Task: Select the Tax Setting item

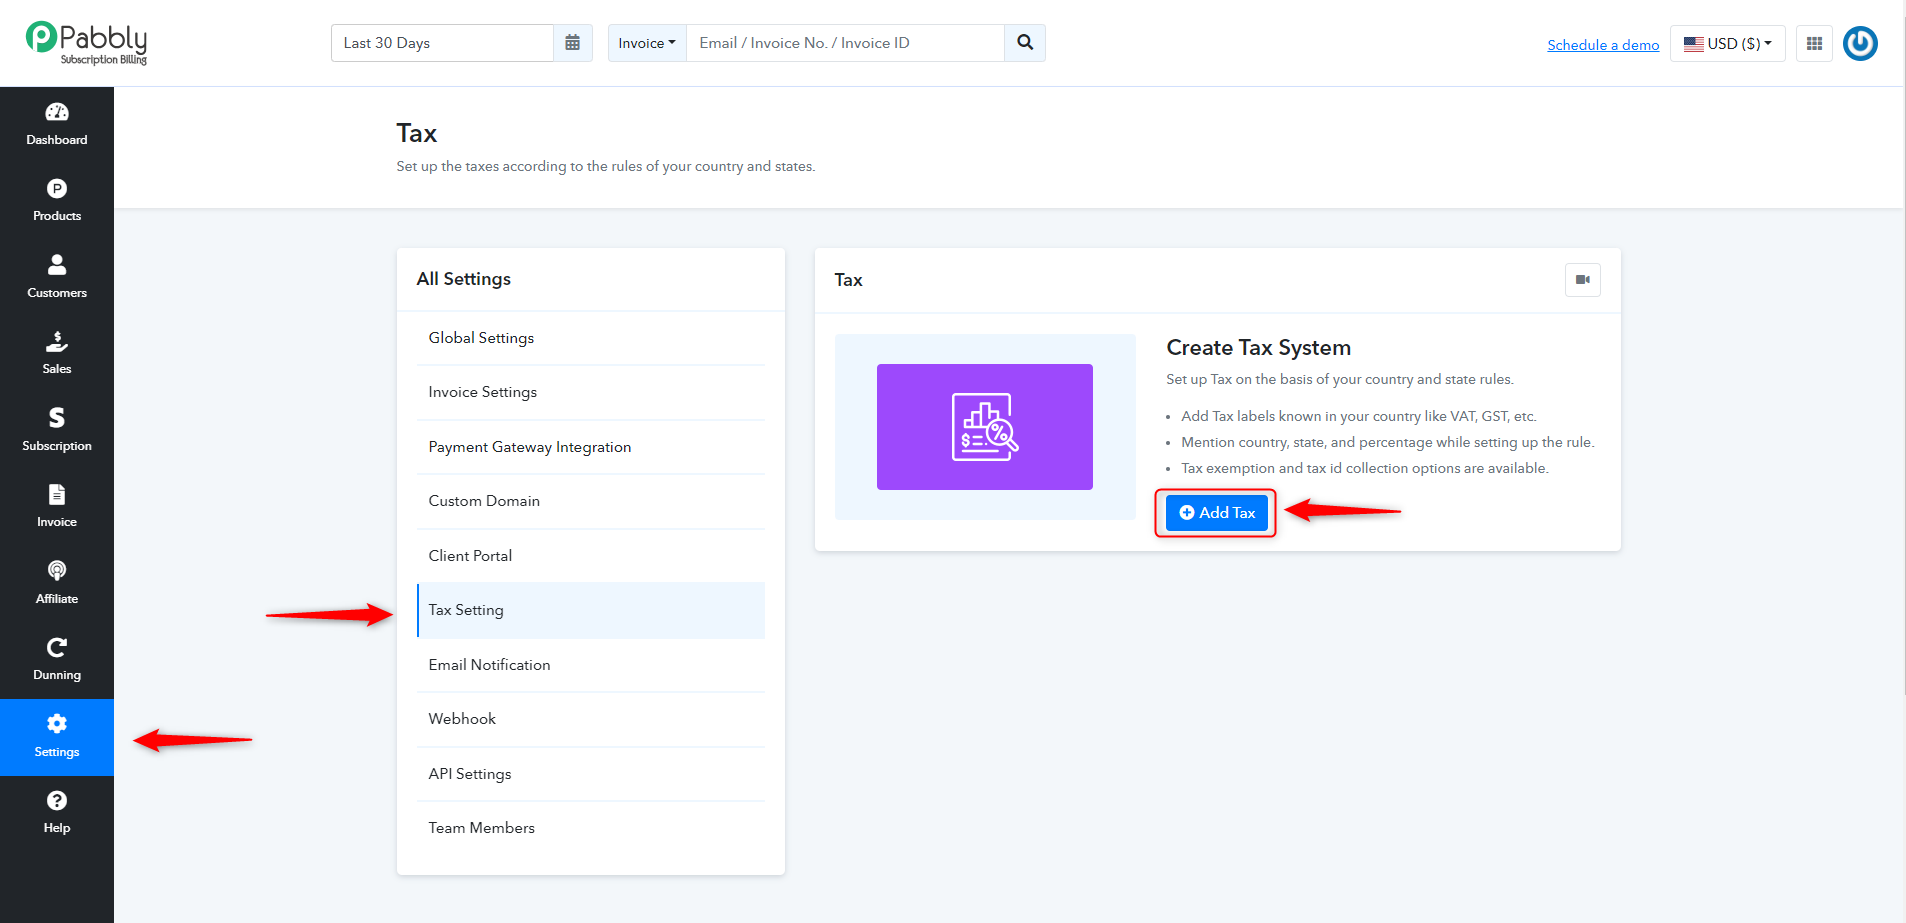Action: [591, 610]
